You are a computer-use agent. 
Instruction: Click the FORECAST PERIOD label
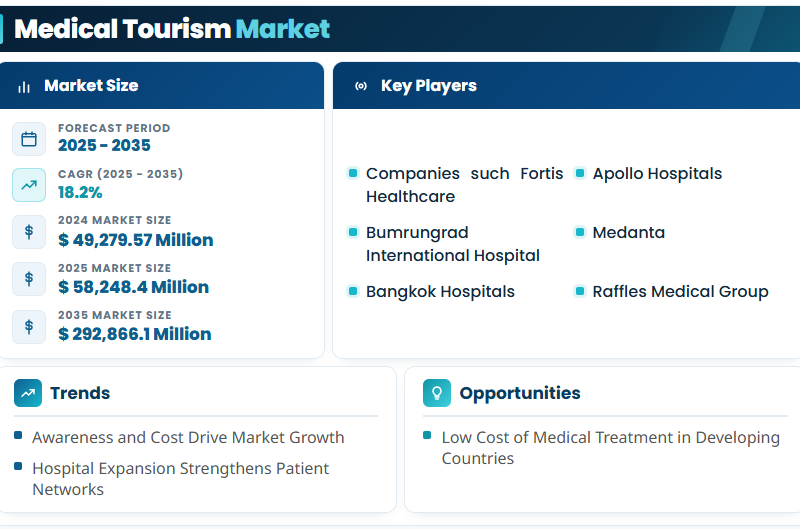(x=114, y=128)
